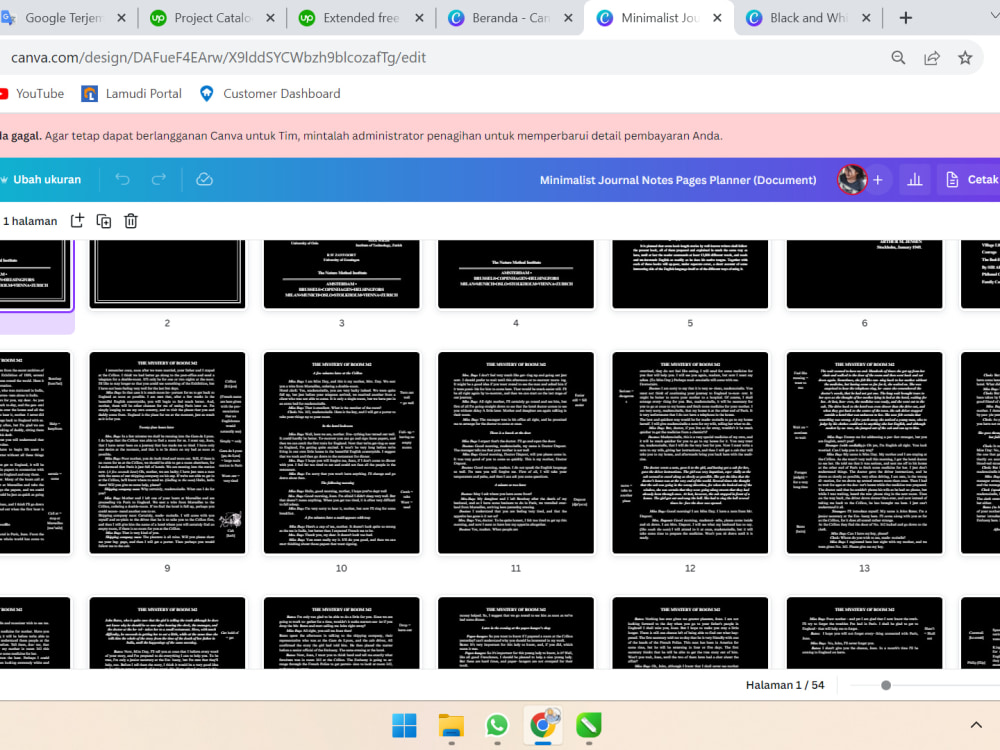1000x750 pixels.
Task: Click the cloud save status icon
Action: click(204, 179)
